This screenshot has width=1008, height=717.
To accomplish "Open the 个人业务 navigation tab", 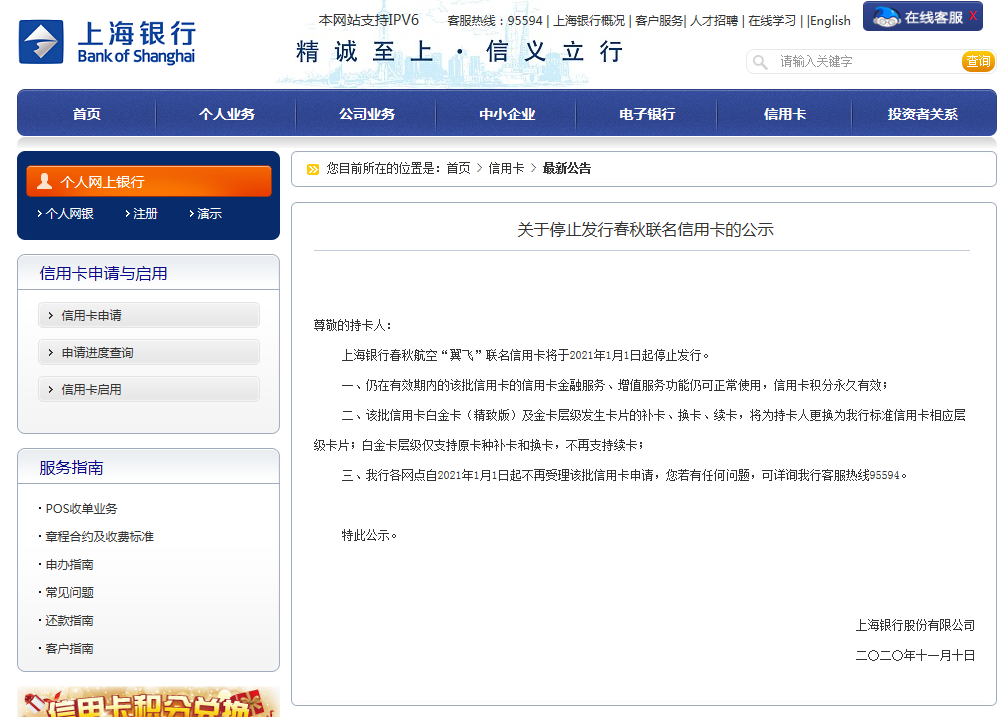I will pos(226,114).
